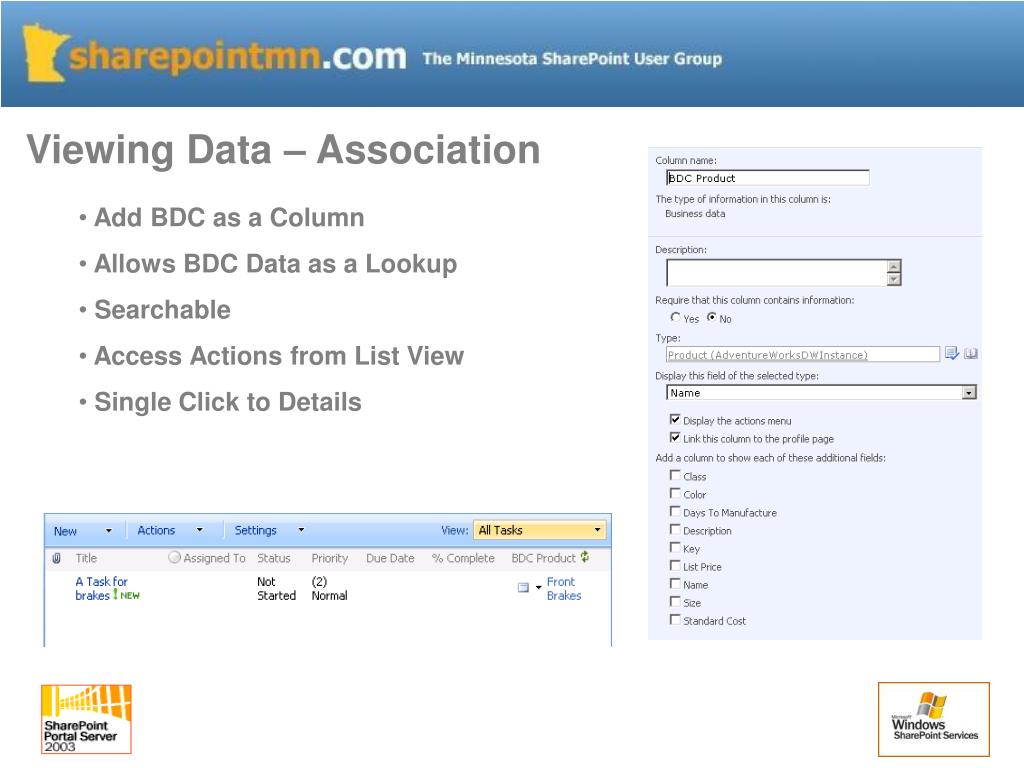Viewport: 1024px width, 768px height.
Task: Click the Type Product entity field
Action: click(x=803, y=355)
